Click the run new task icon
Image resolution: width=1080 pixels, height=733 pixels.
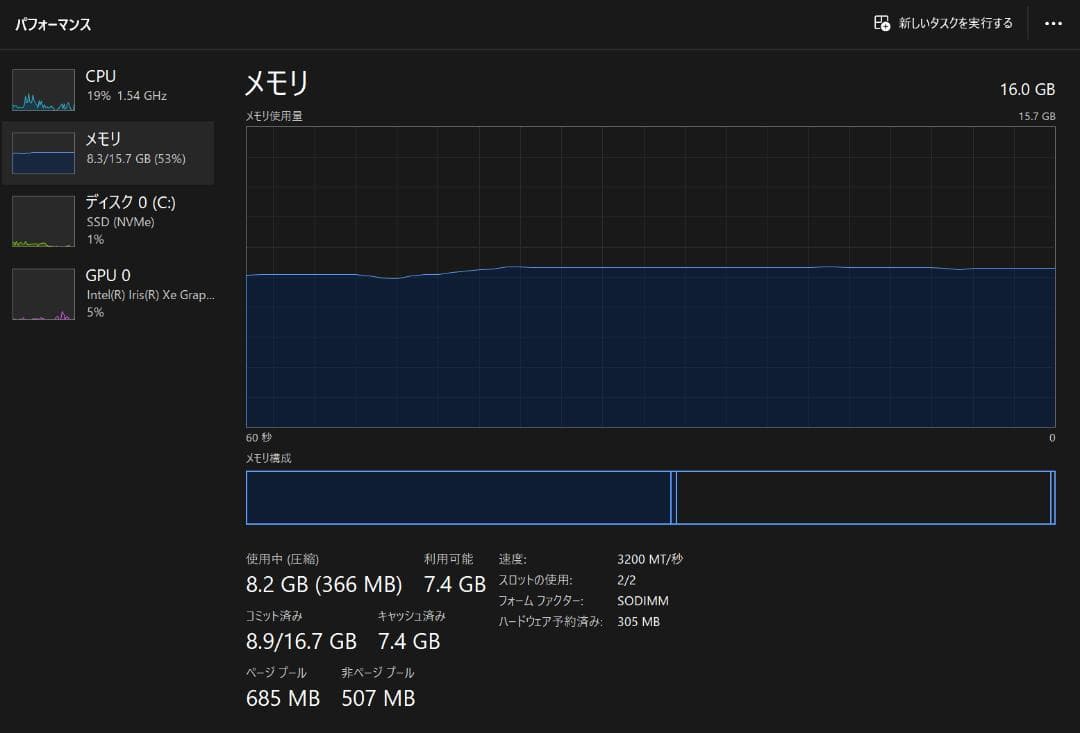(x=882, y=23)
